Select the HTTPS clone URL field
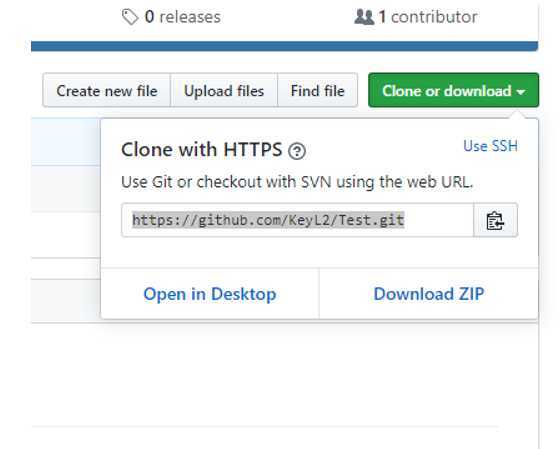Viewport: 559px width, 449px height. click(x=298, y=220)
